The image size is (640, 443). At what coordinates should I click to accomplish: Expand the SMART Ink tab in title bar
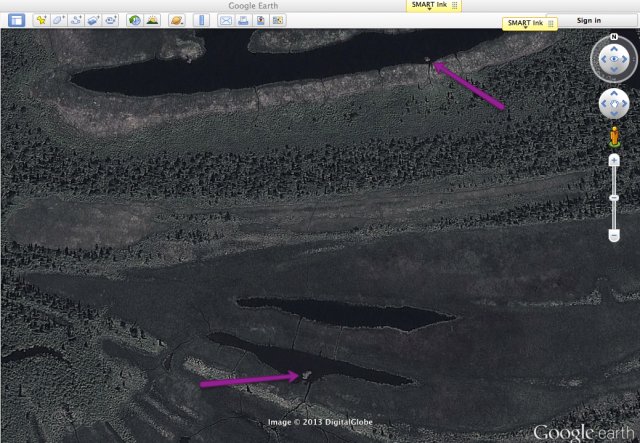[x=431, y=5]
